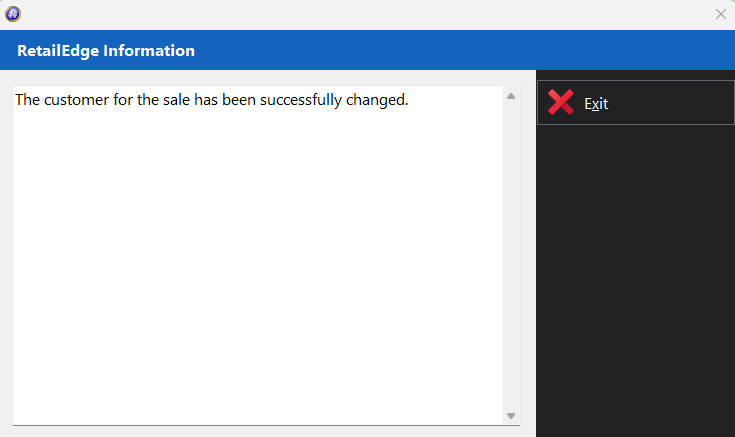Image resolution: width=735 pixels, height=437 pixels.
Task: Click the word "changed." ending the message
Action: [377, 100]
